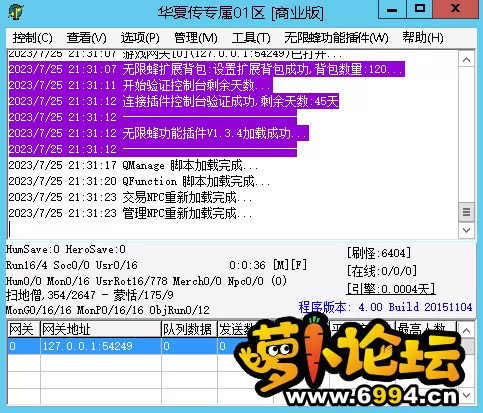Click the Hum0/0 Mon0/16 status line

click(146, 281)
